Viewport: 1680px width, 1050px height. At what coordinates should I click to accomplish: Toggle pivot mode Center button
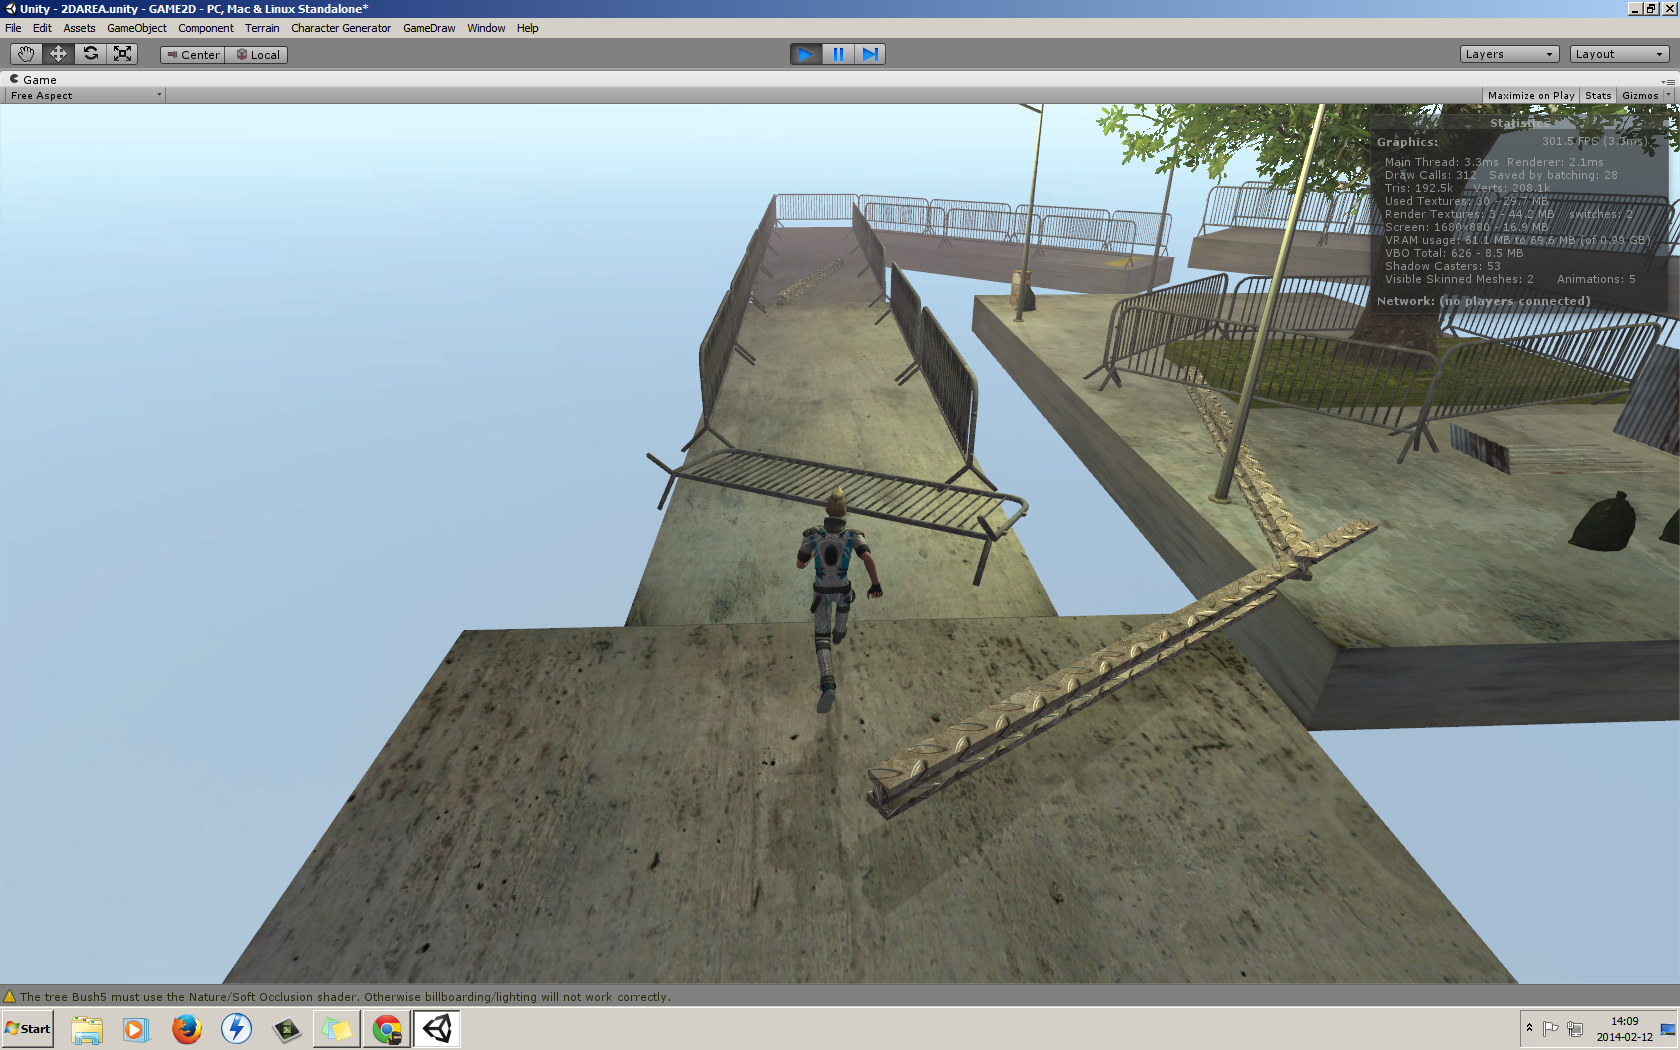(x=193, y=55)
